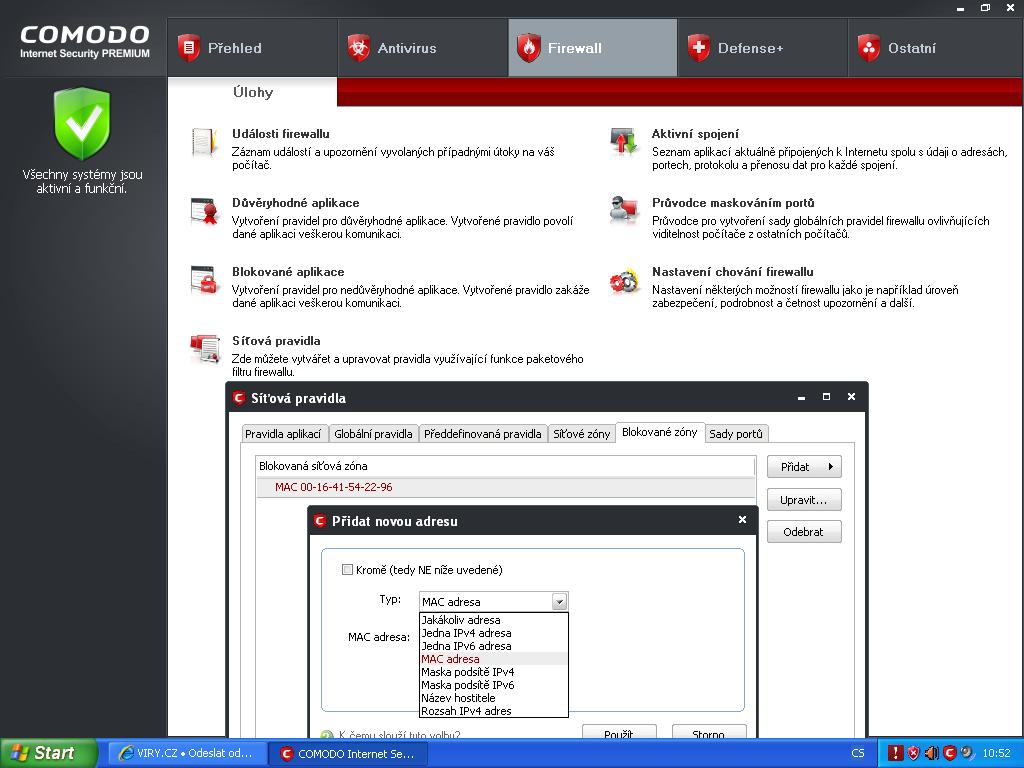This screenshot has width=1024, height=768.
Task: Click the Odebrat button
Action: 804,532
